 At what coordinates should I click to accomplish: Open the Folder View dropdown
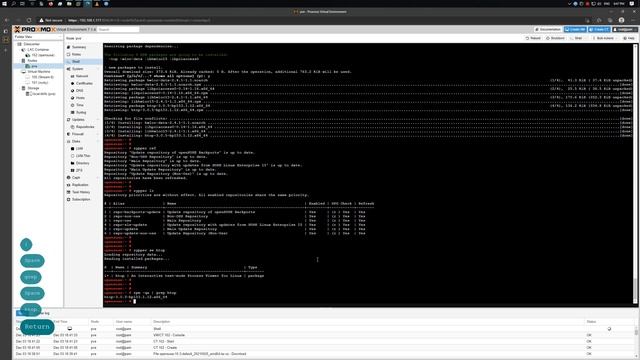click(38, 37)
